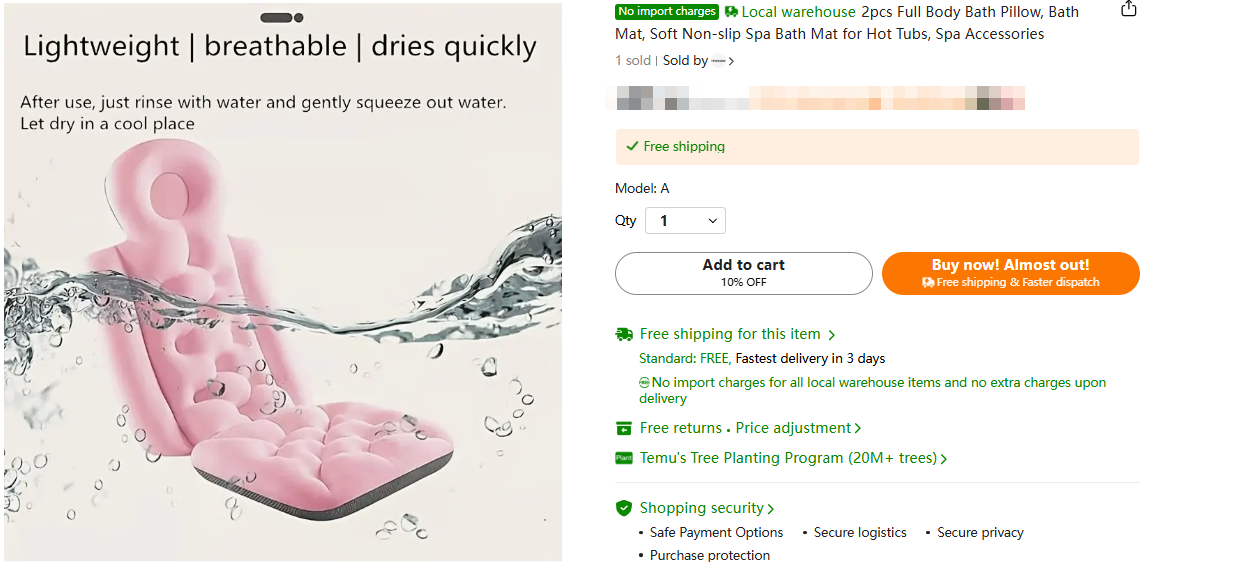Click the dispatch truck icon inside Buy now button
This screenshot has width=1245, height=576.
tap(929, 283)
